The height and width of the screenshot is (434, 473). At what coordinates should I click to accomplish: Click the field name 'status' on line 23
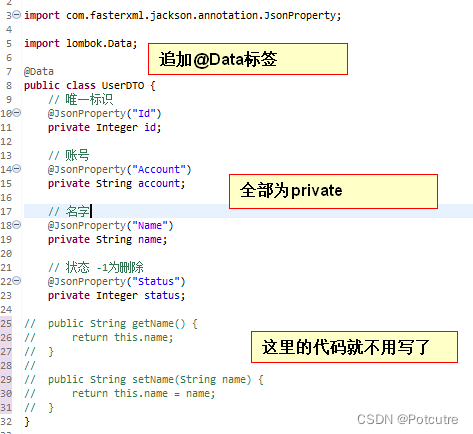click(162, 295)
